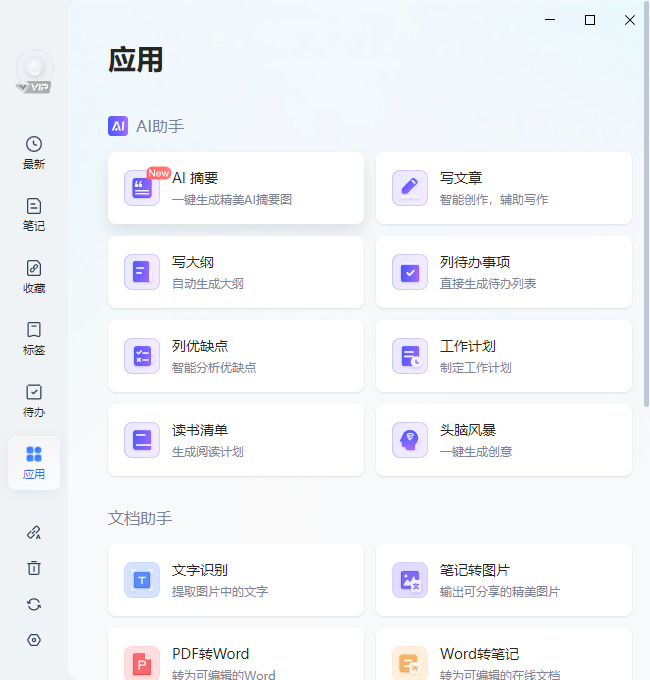The image size is (650, 680).
Task: Click the 工作计划 clock document icon
Action: point(410,356)
